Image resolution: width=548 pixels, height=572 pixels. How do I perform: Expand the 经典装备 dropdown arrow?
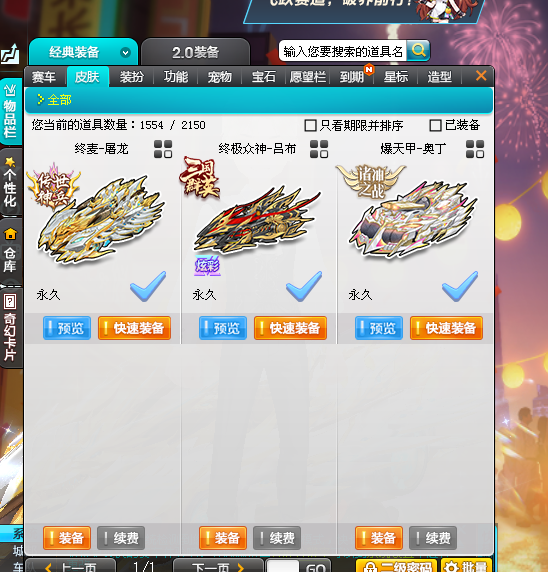pyautogui.click(x=125, y=53)
